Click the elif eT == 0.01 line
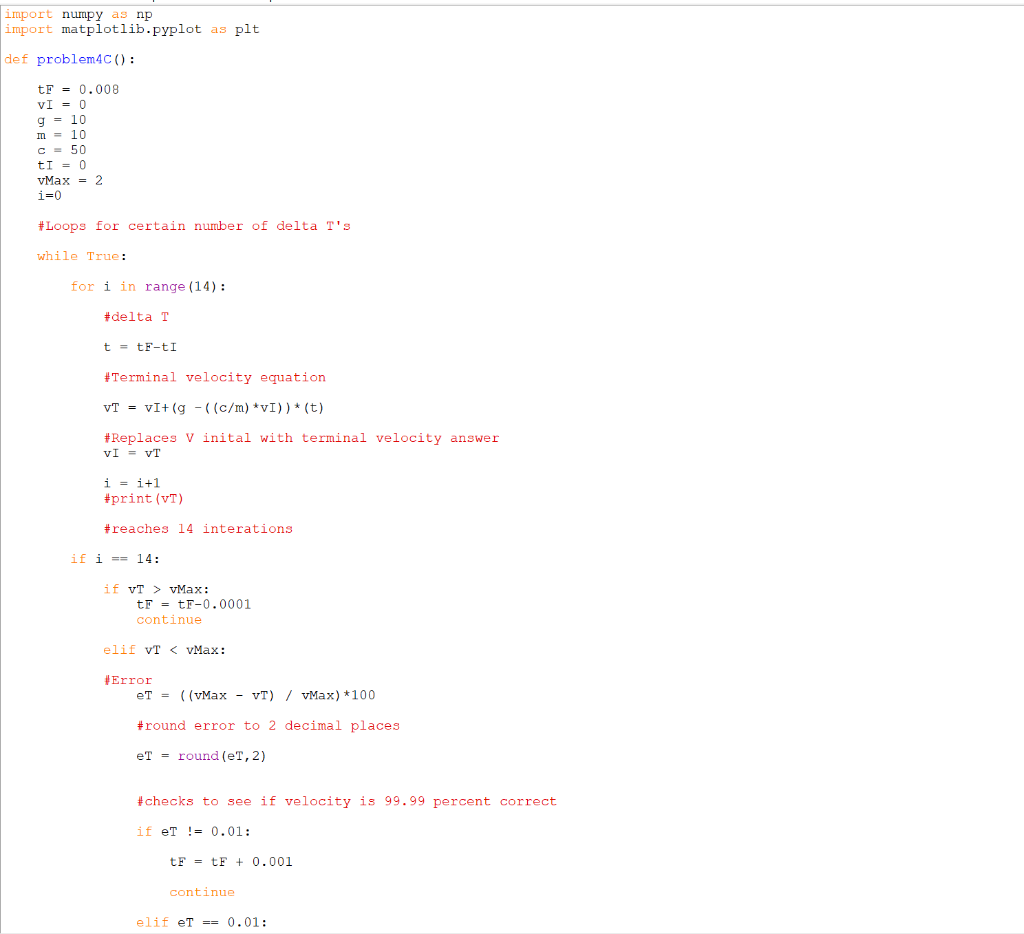The width and height of the screenshot is (1024, 934). [186, 922]
